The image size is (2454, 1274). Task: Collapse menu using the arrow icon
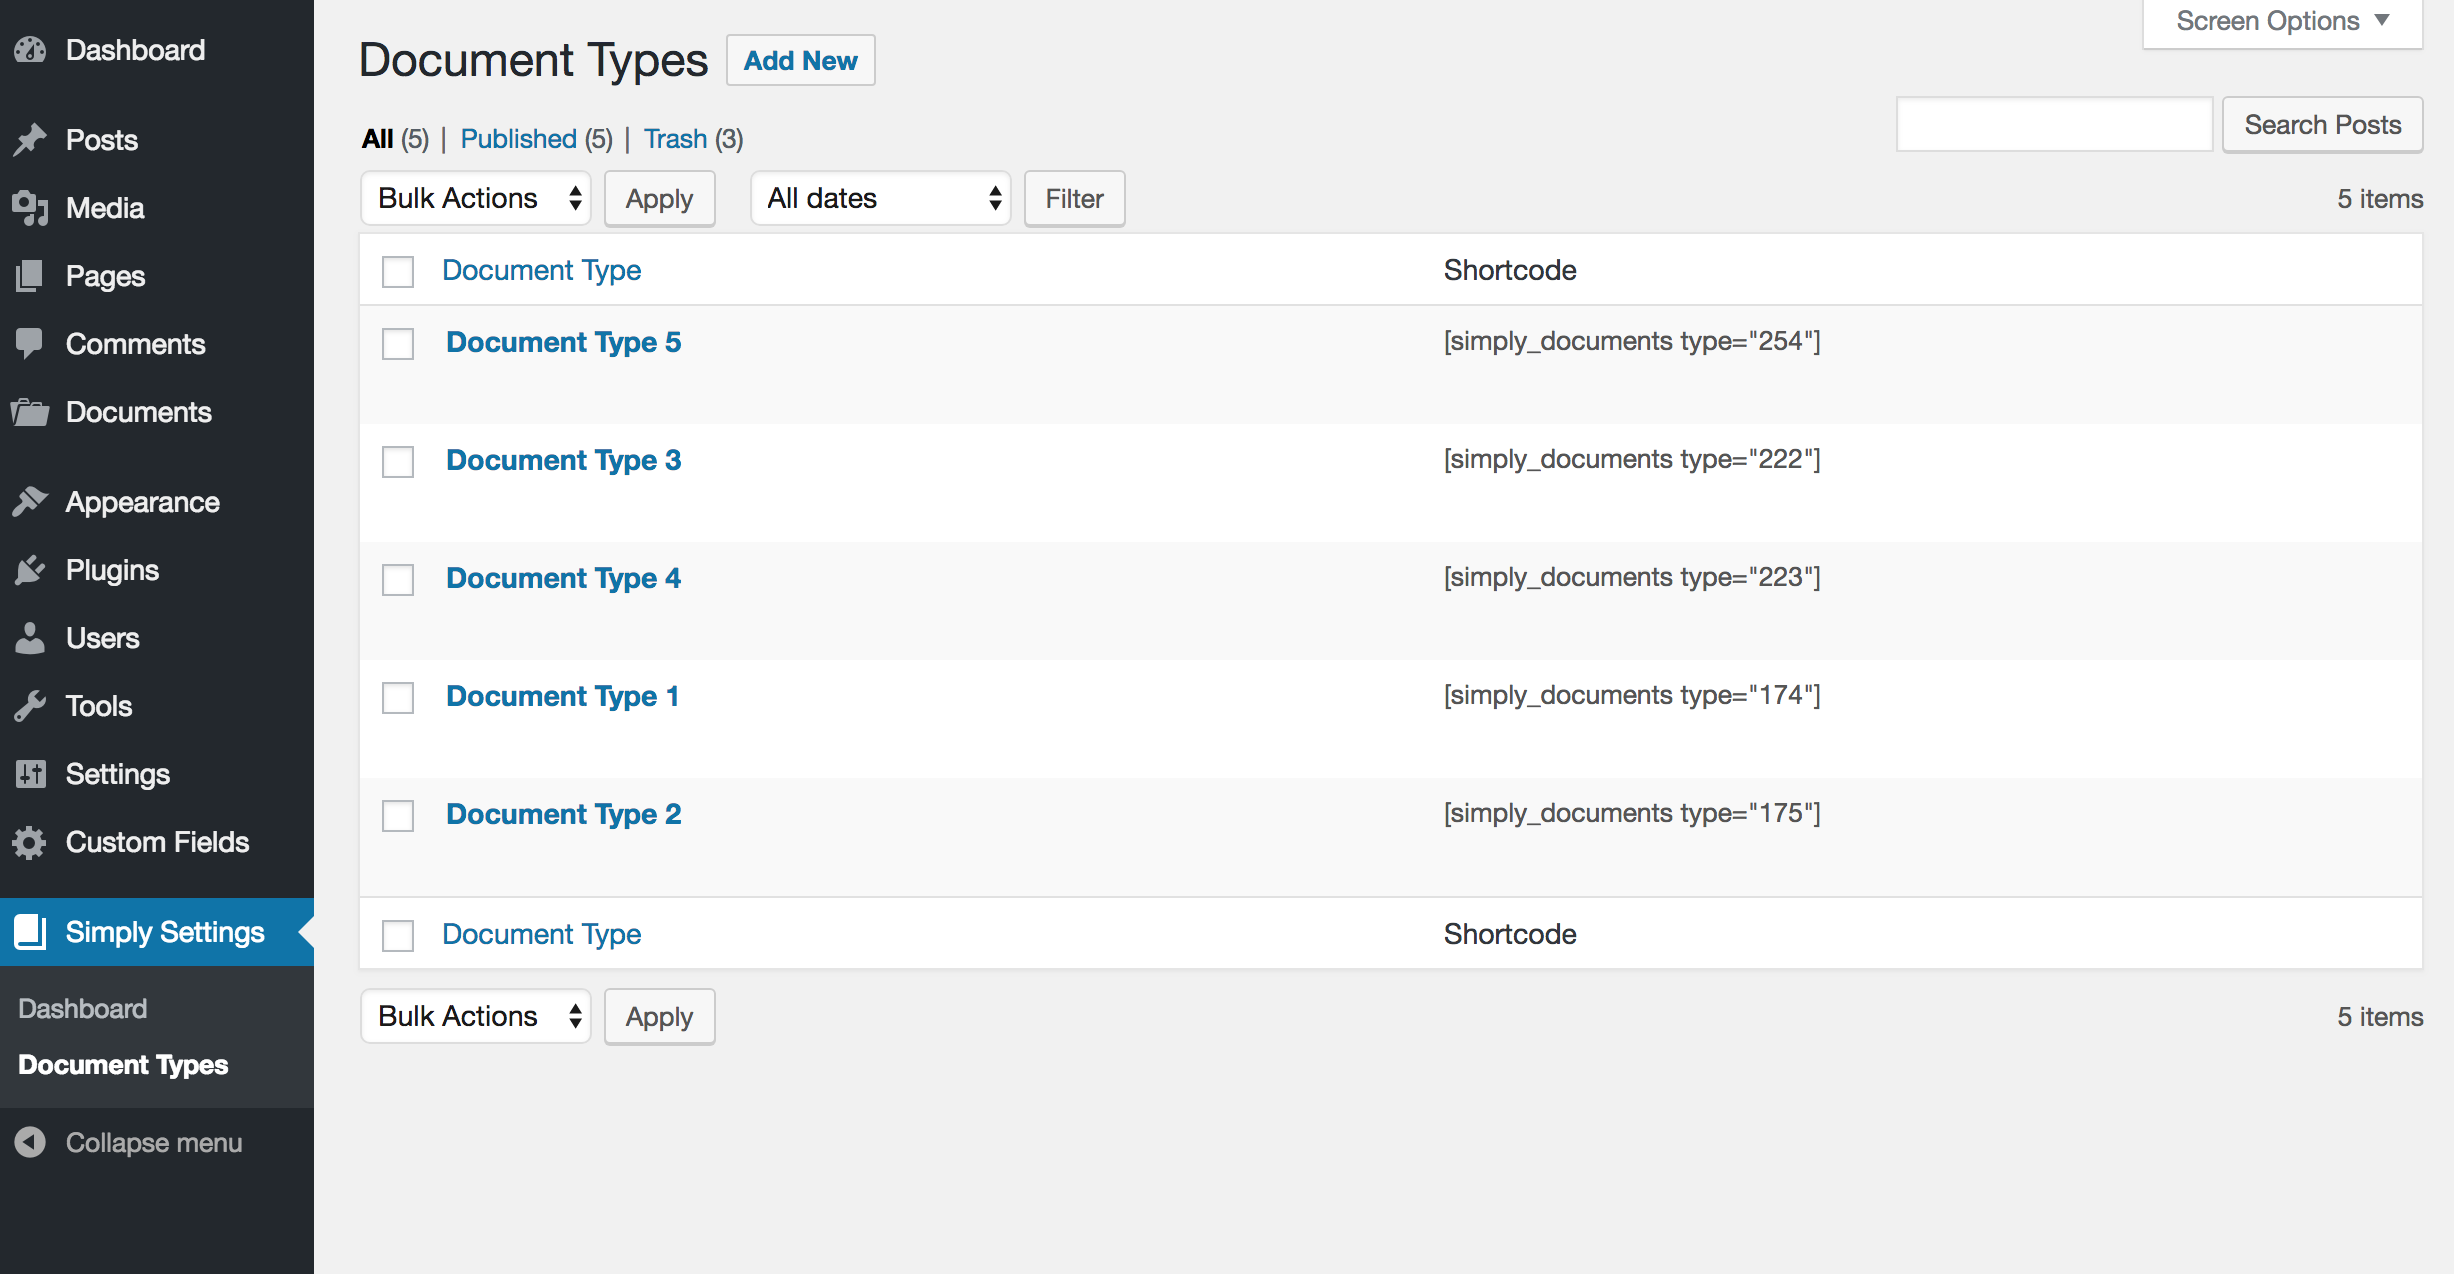tap(30, 1142)
